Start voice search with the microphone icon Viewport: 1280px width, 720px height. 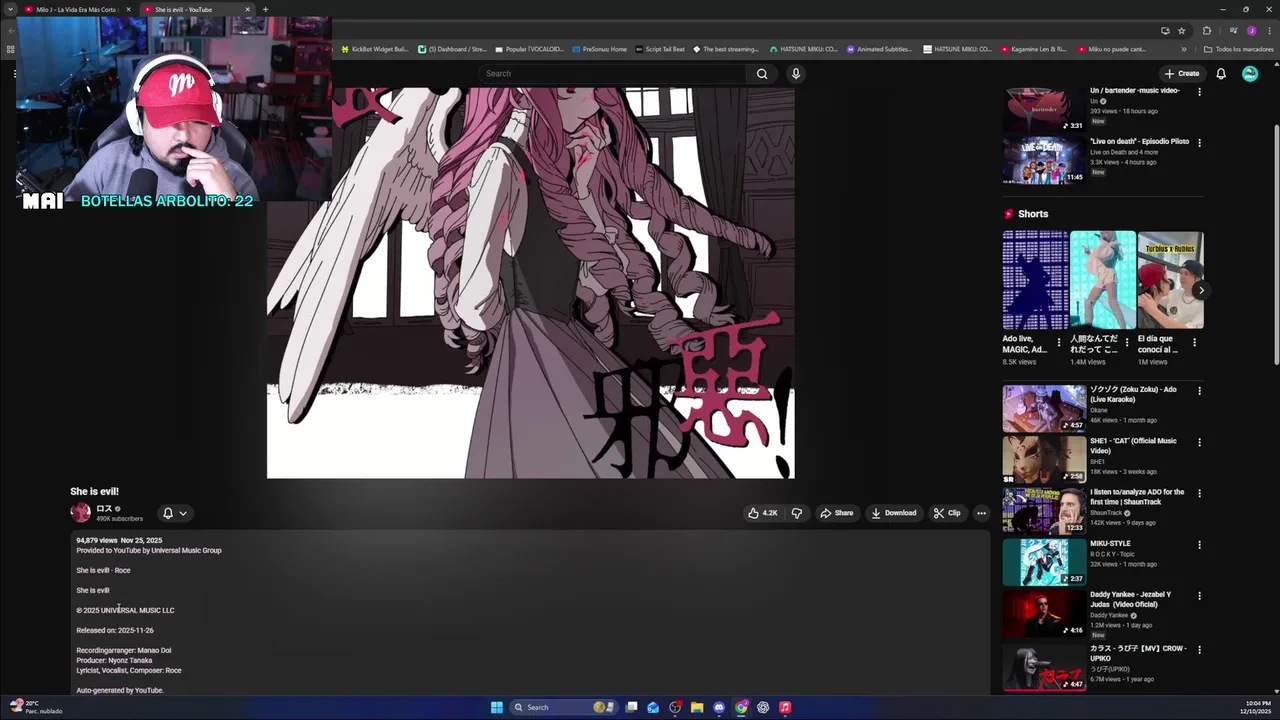pyautogui.click(x=796, y=73)
